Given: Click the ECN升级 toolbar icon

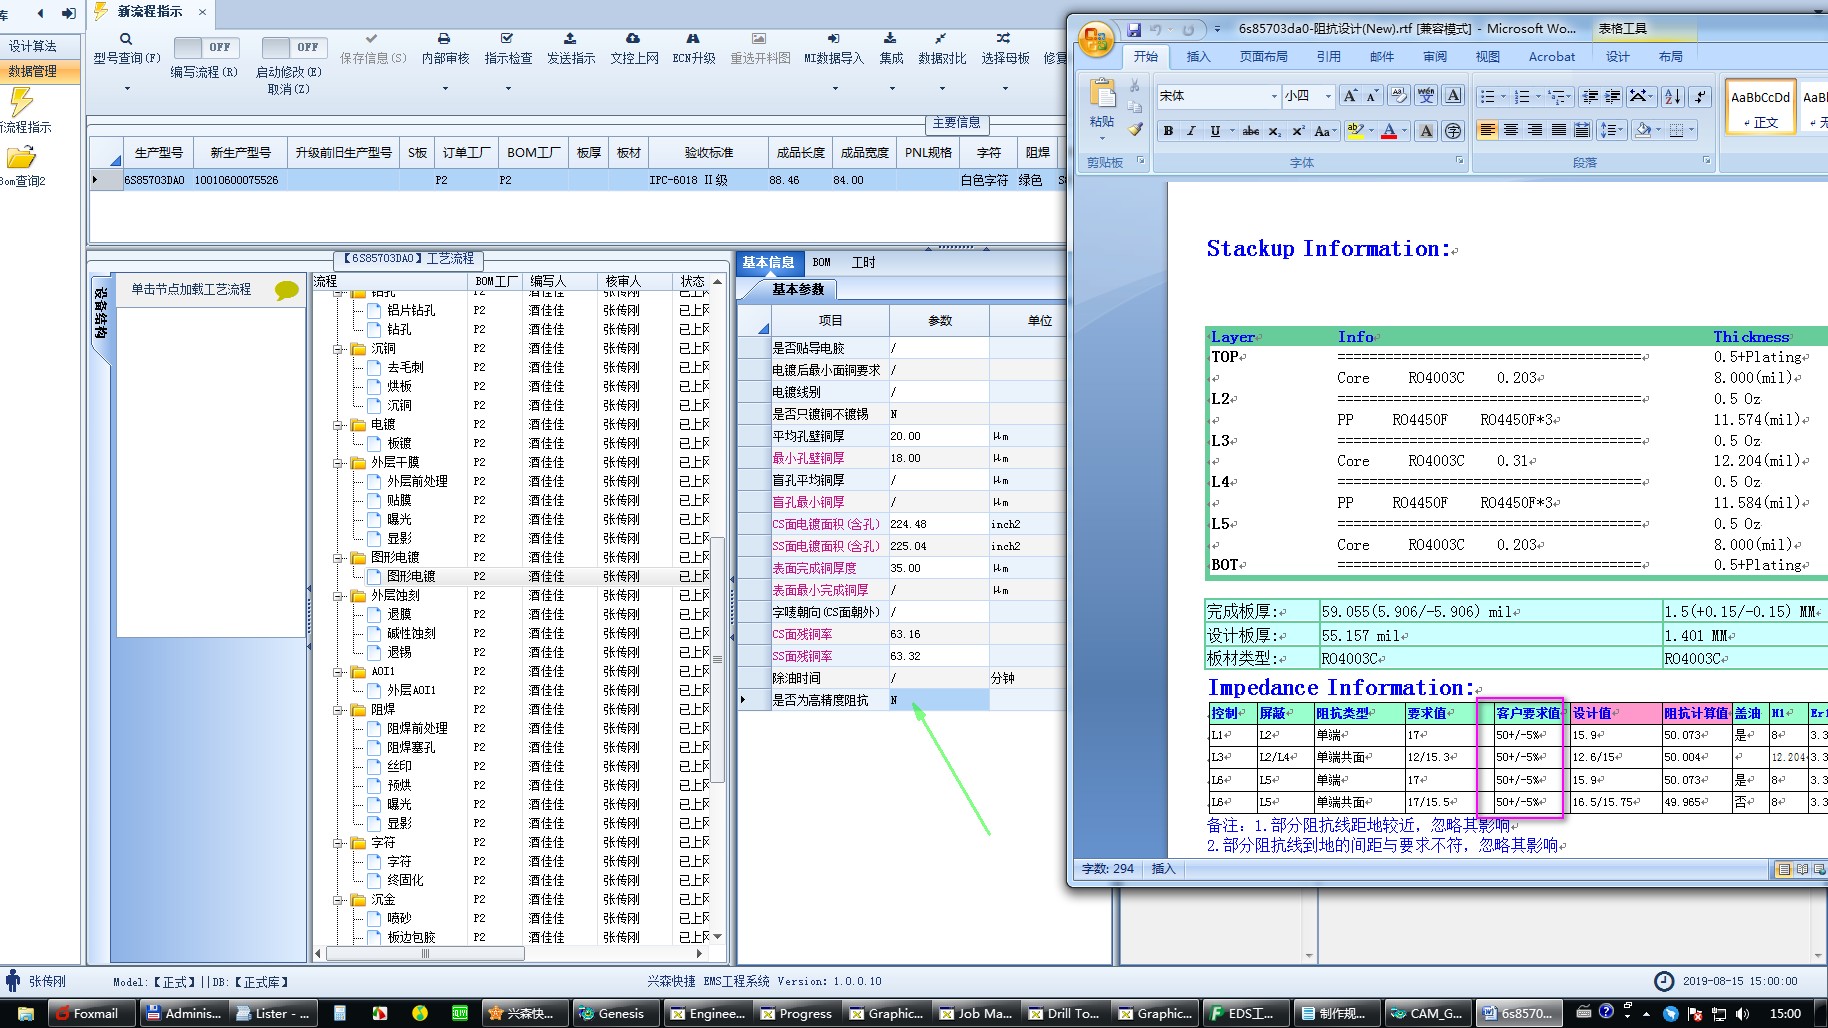Looking at the screenshot, I should 693,39.
